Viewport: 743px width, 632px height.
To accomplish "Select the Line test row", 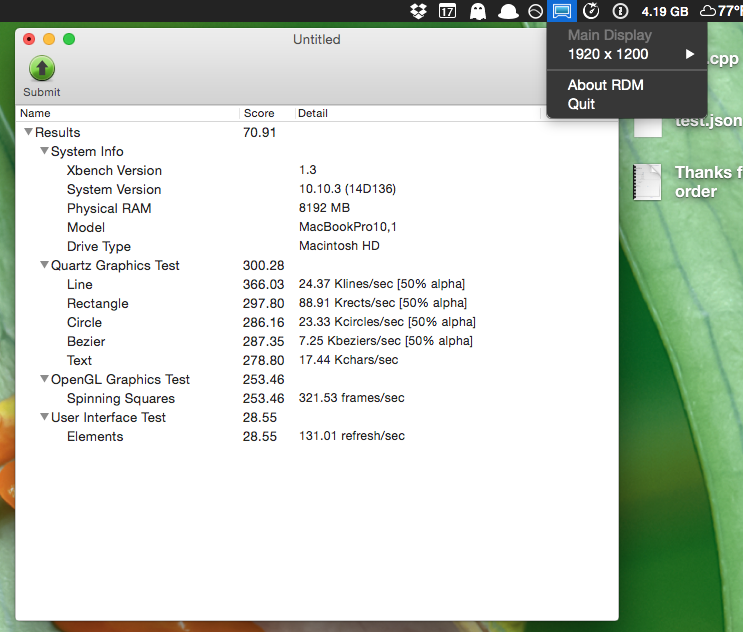I will [x=317, y=284].
